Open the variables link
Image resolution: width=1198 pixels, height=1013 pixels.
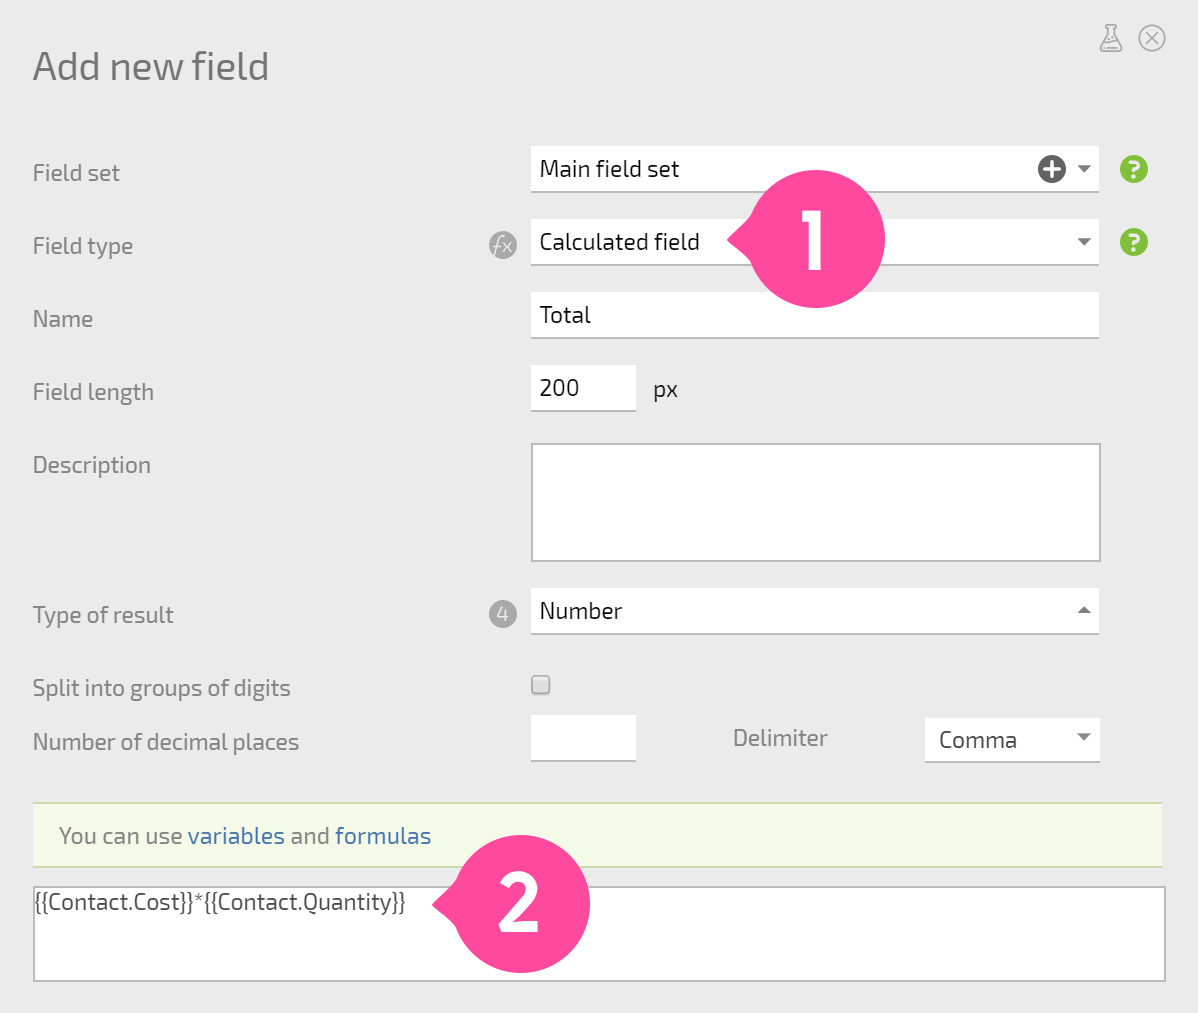click(x=236, y=836)
